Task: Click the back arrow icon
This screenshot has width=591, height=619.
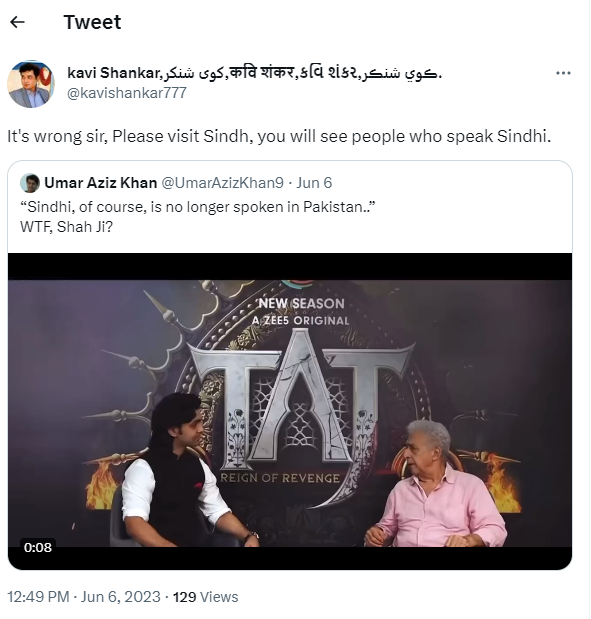Action: point(17,22)
